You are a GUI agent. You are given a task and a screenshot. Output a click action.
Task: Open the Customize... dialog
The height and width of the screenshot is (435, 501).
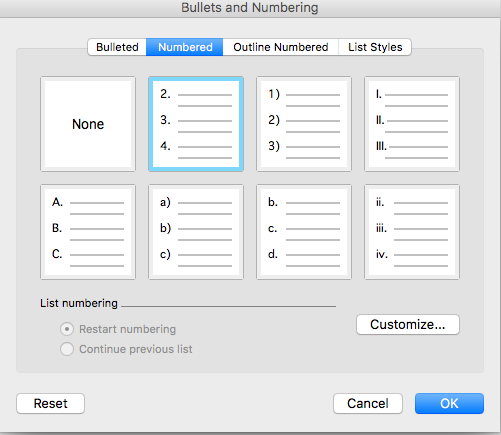(408, 324)
